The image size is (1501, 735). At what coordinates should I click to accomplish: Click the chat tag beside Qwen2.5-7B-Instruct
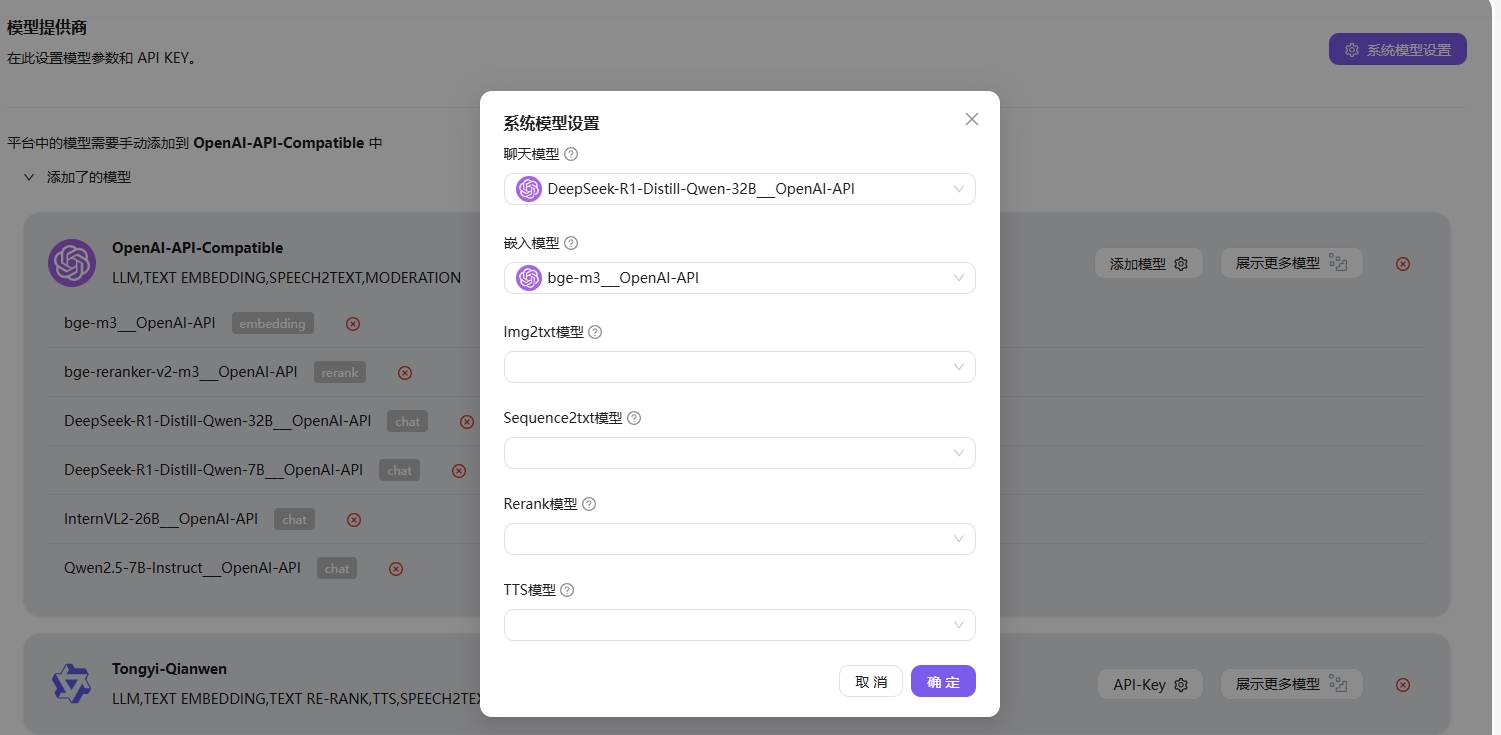[337, 568]
